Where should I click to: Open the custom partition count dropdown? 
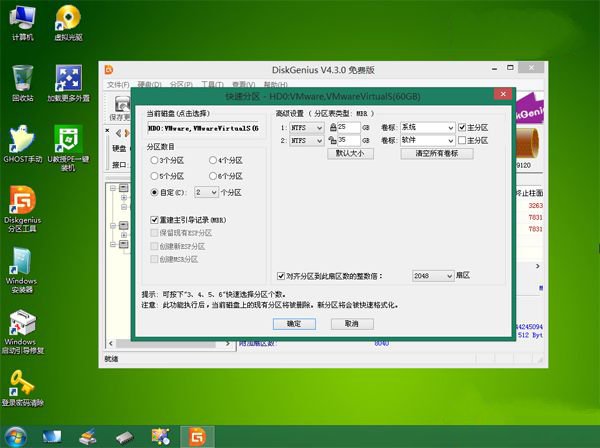pos(207,192)
